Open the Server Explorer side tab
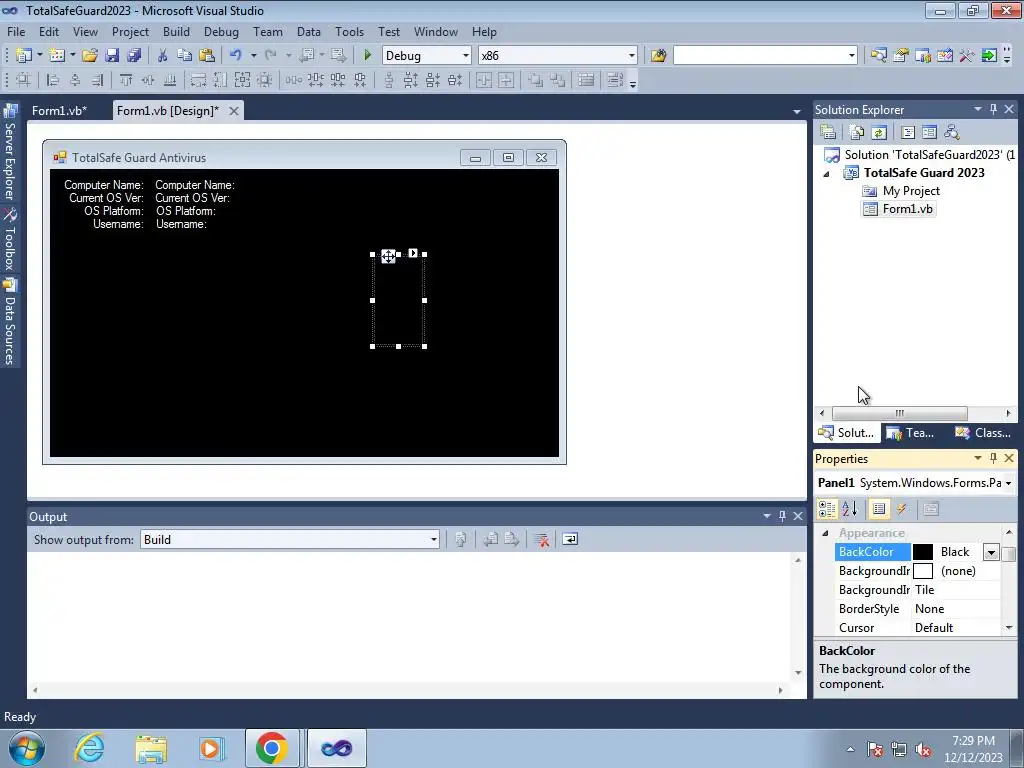 [x=10, y=152]
